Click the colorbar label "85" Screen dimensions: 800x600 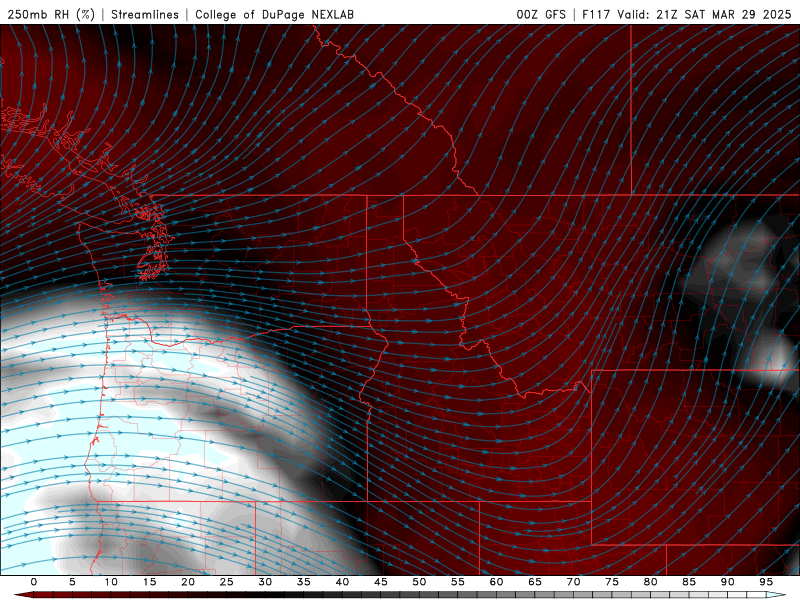tap(689, 582)
